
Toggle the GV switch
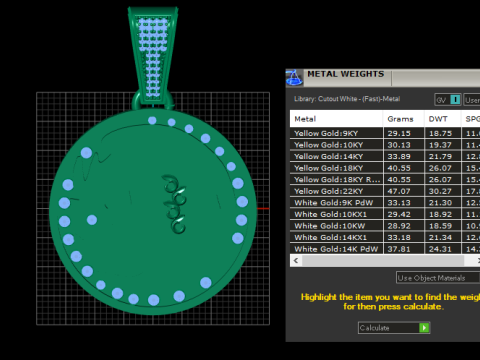448,100
